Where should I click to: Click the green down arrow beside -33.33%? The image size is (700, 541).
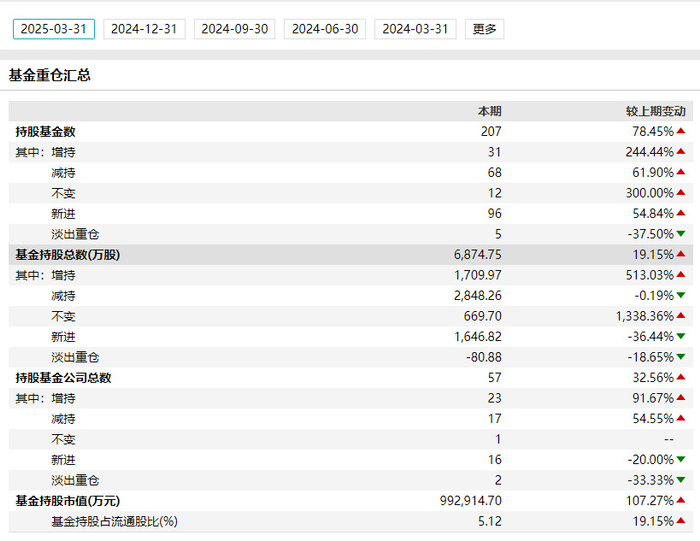(681, 480)
